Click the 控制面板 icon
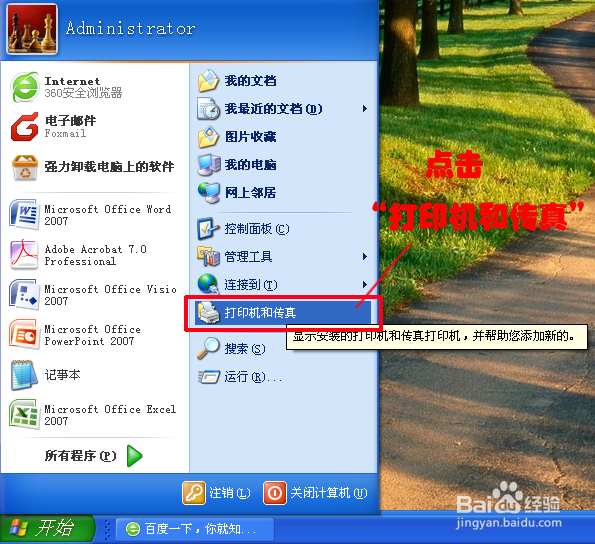Image resolution: width=595 pixels, height=544 pixels. [208, 229]
